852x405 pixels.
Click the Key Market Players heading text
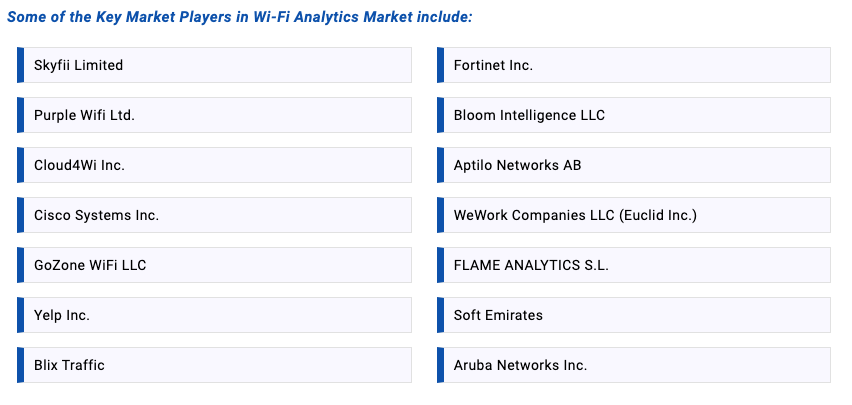point(240,17)
